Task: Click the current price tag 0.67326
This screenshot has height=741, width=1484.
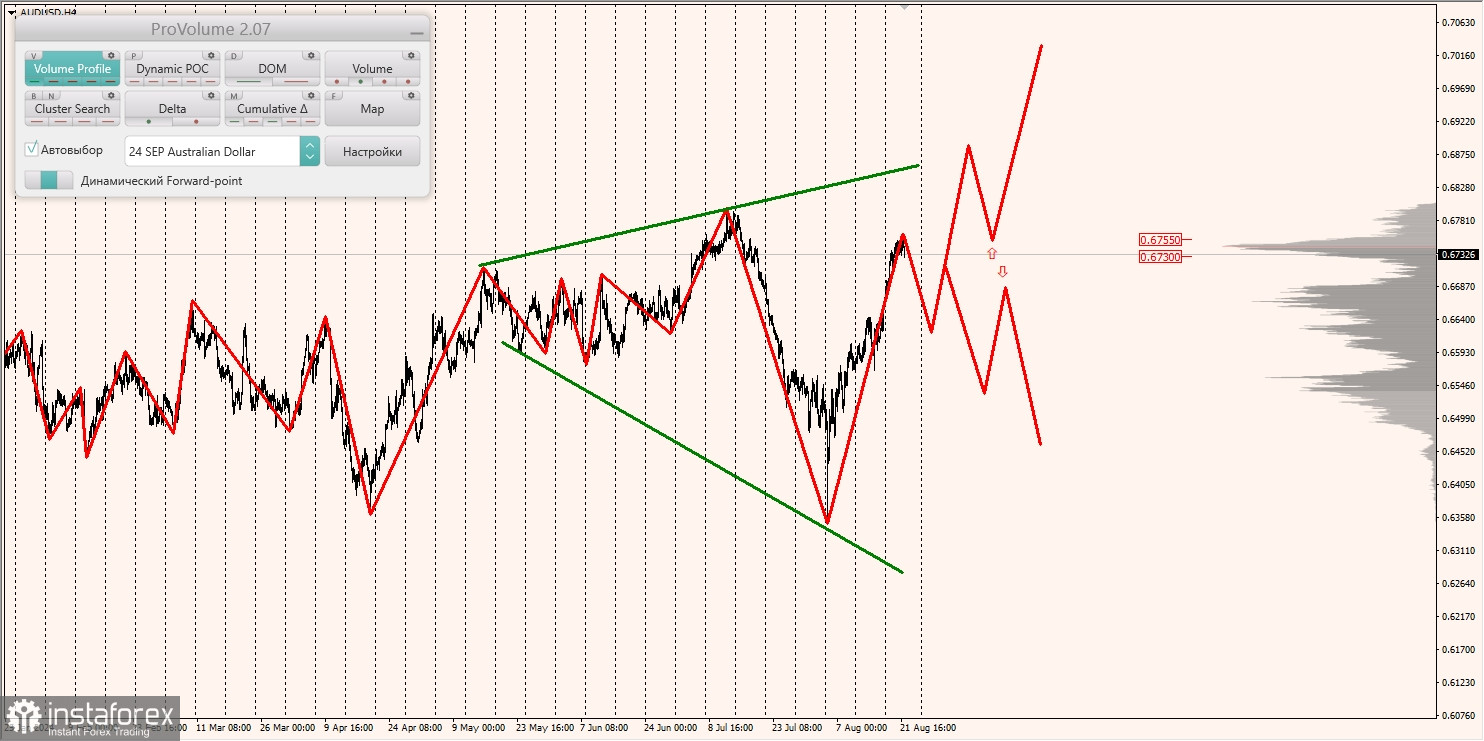Action: coord(1459,254)
